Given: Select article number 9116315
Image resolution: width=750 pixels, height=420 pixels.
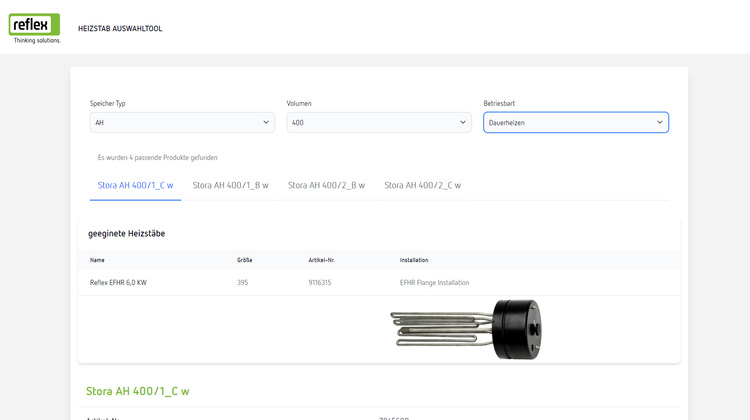Looking at the screenshot, I should [x=320, y=283].
